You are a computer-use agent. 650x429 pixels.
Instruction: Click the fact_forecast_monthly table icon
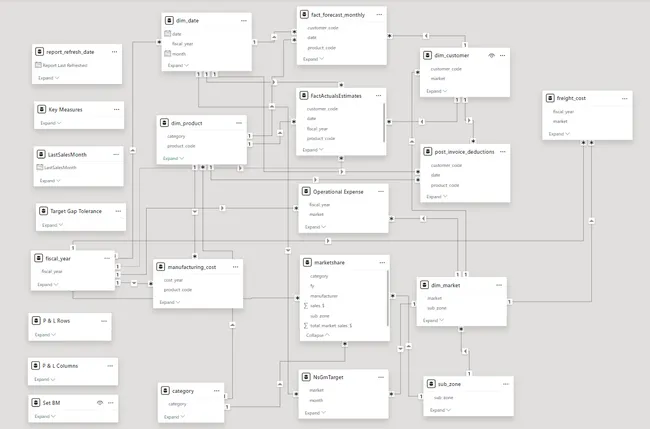[304, 15]
